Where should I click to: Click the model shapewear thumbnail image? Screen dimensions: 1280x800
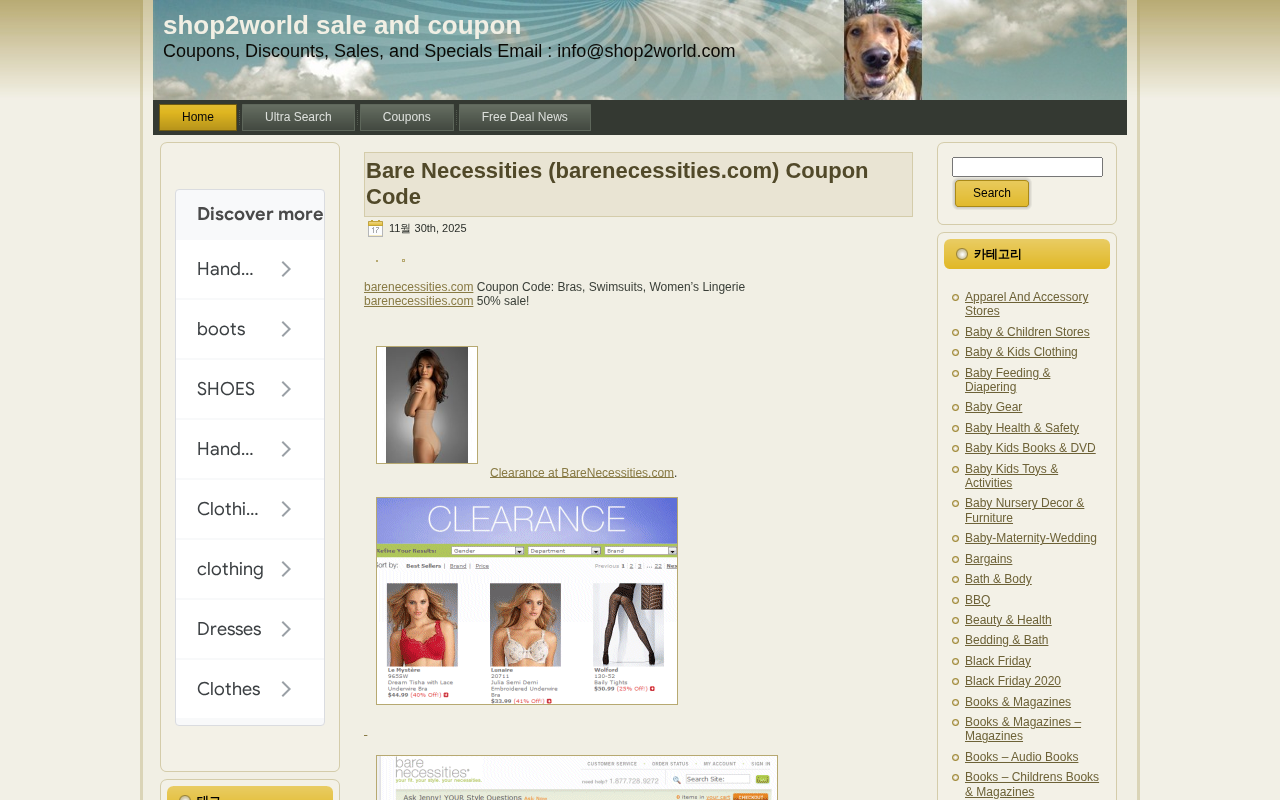pos(427,405)
